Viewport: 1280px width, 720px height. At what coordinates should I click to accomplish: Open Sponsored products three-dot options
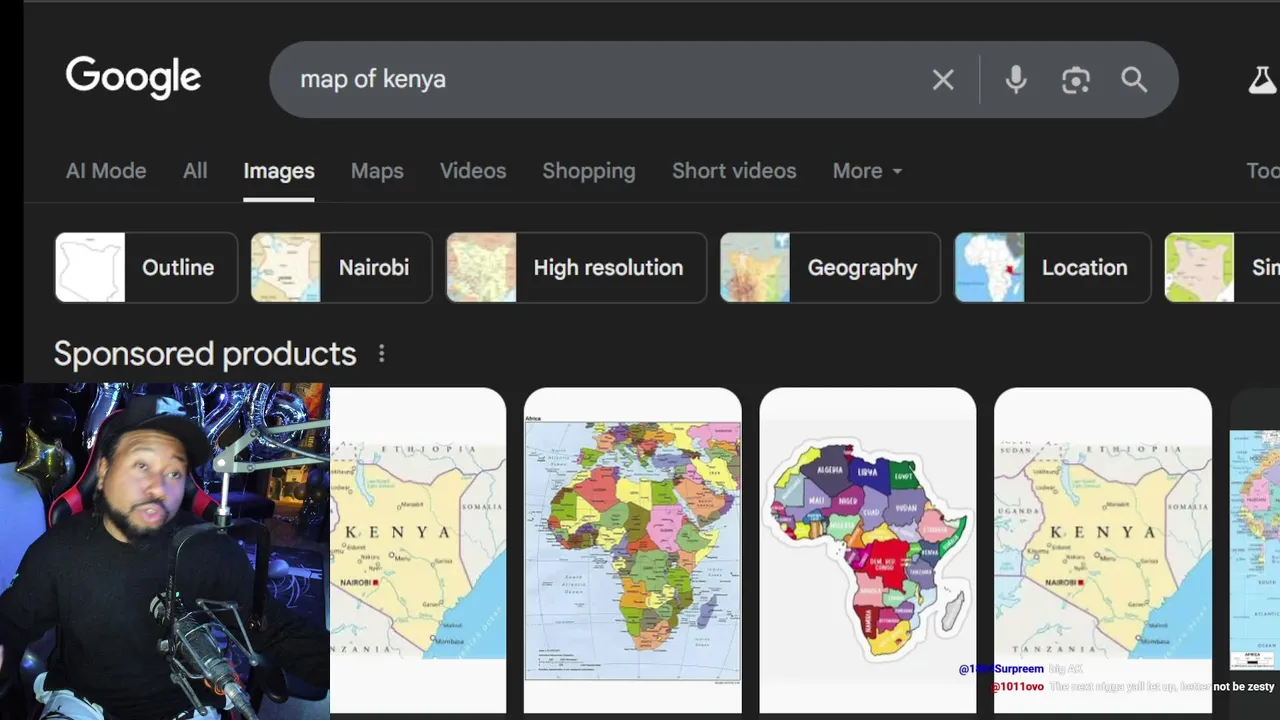[381, 354]
